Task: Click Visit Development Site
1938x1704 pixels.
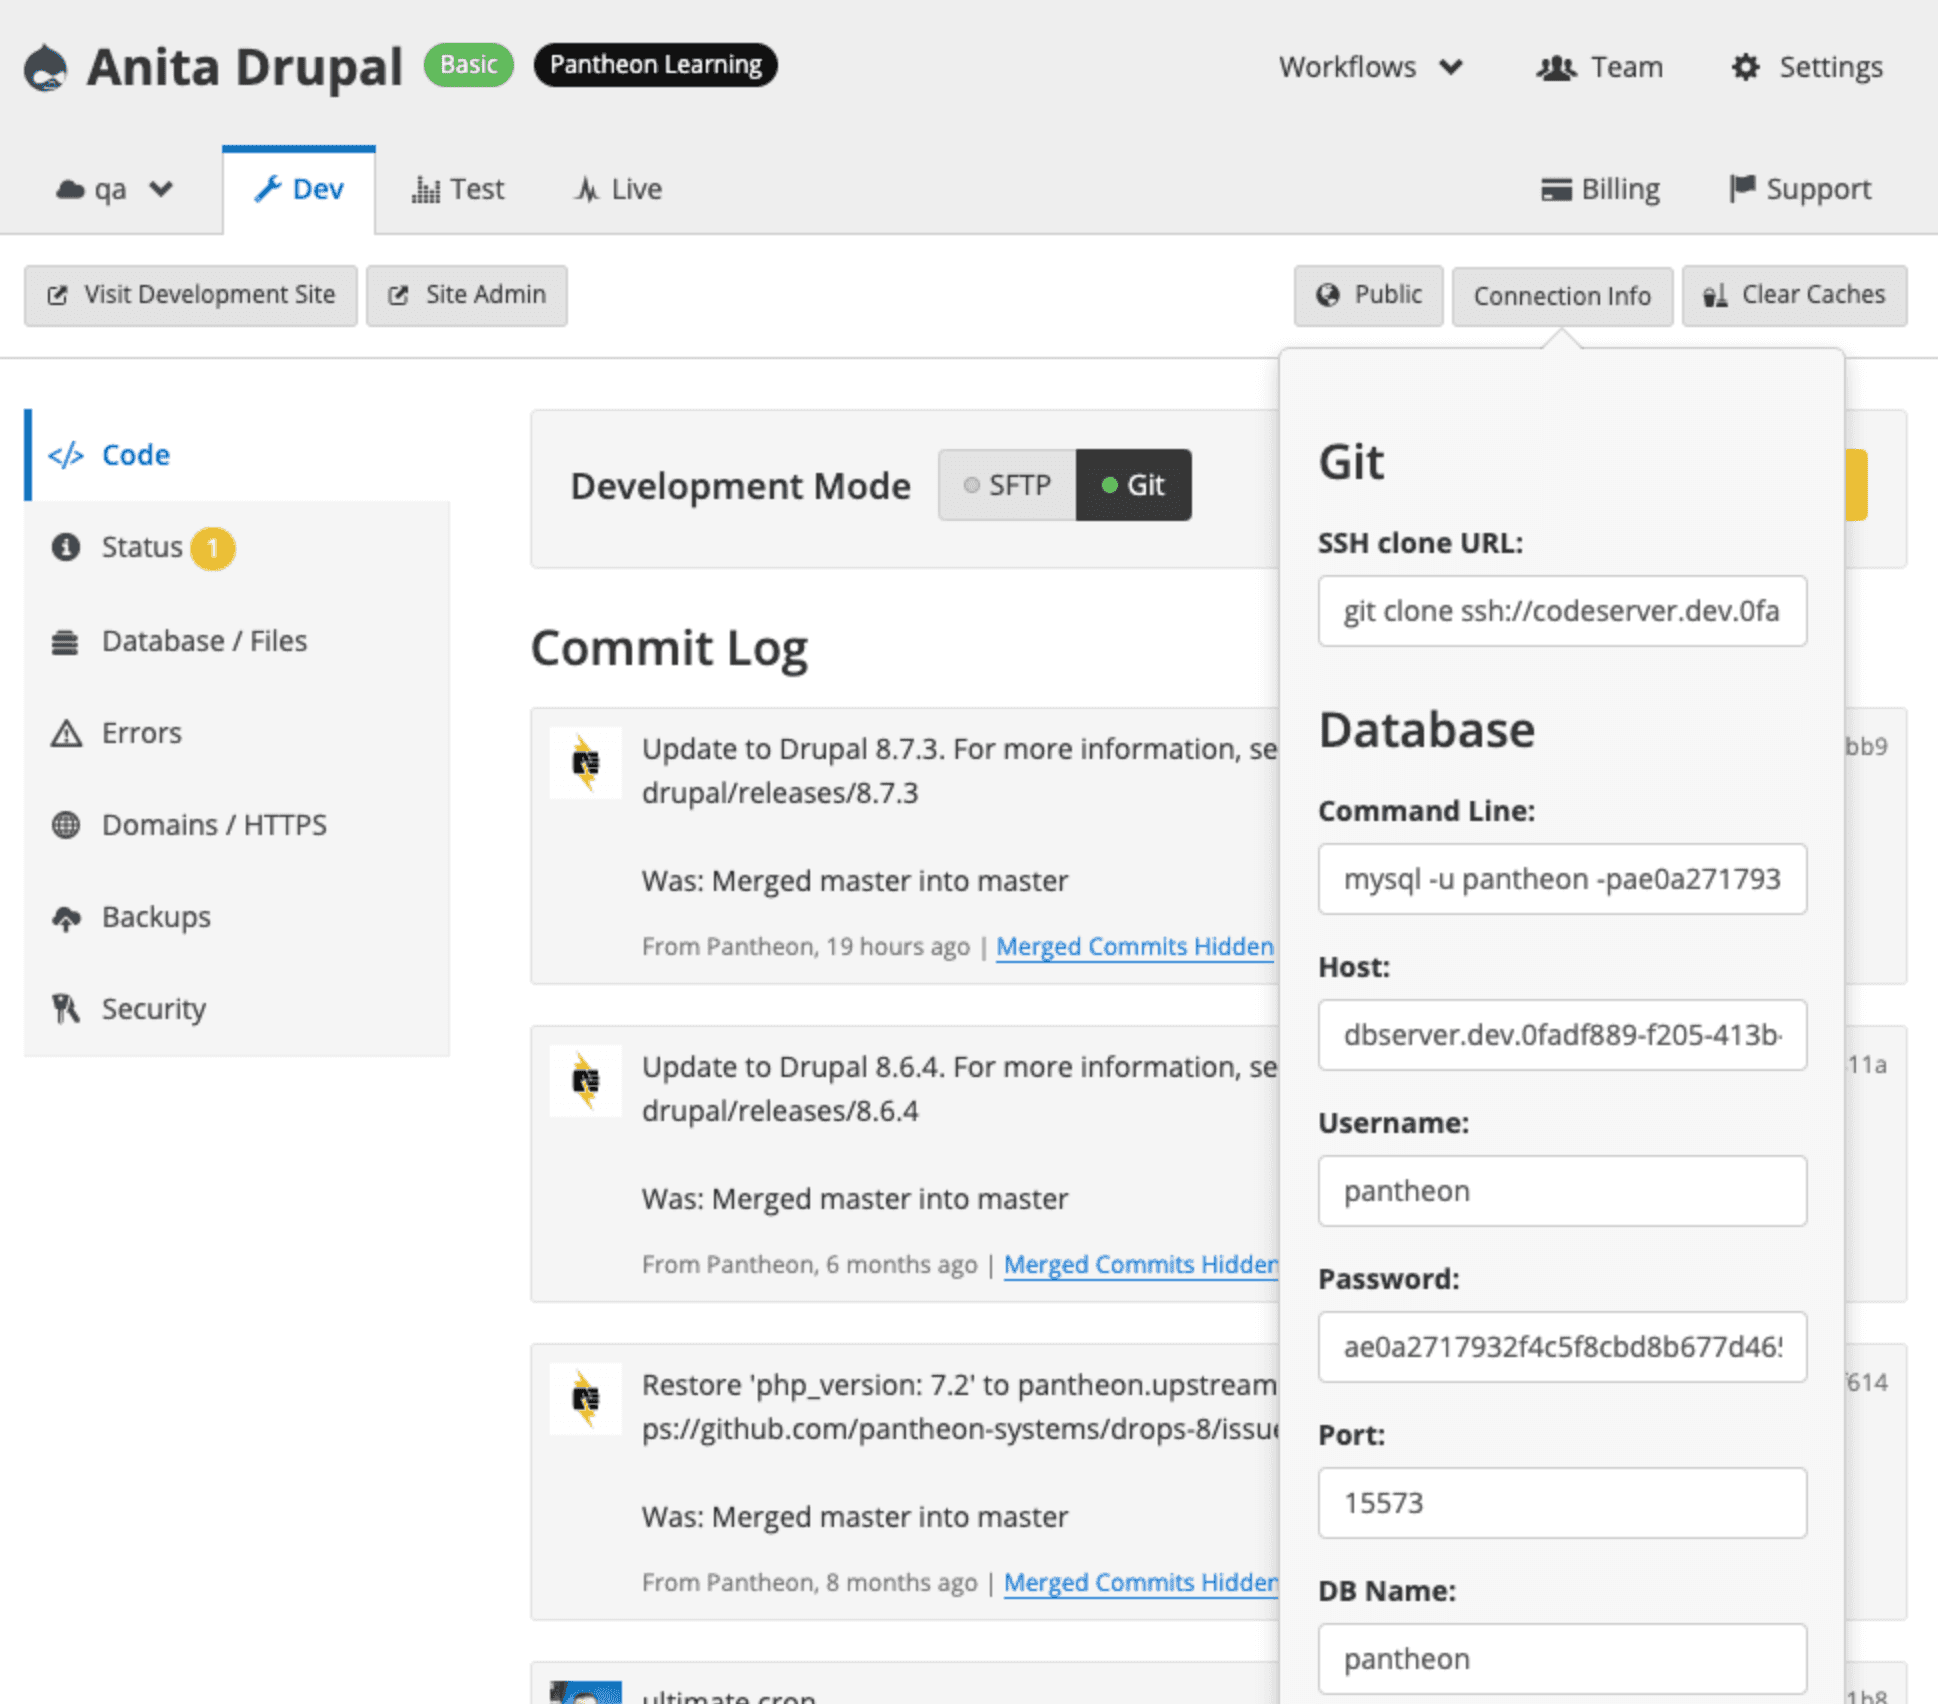Action: pyautogui.click(x=190, y=294)
